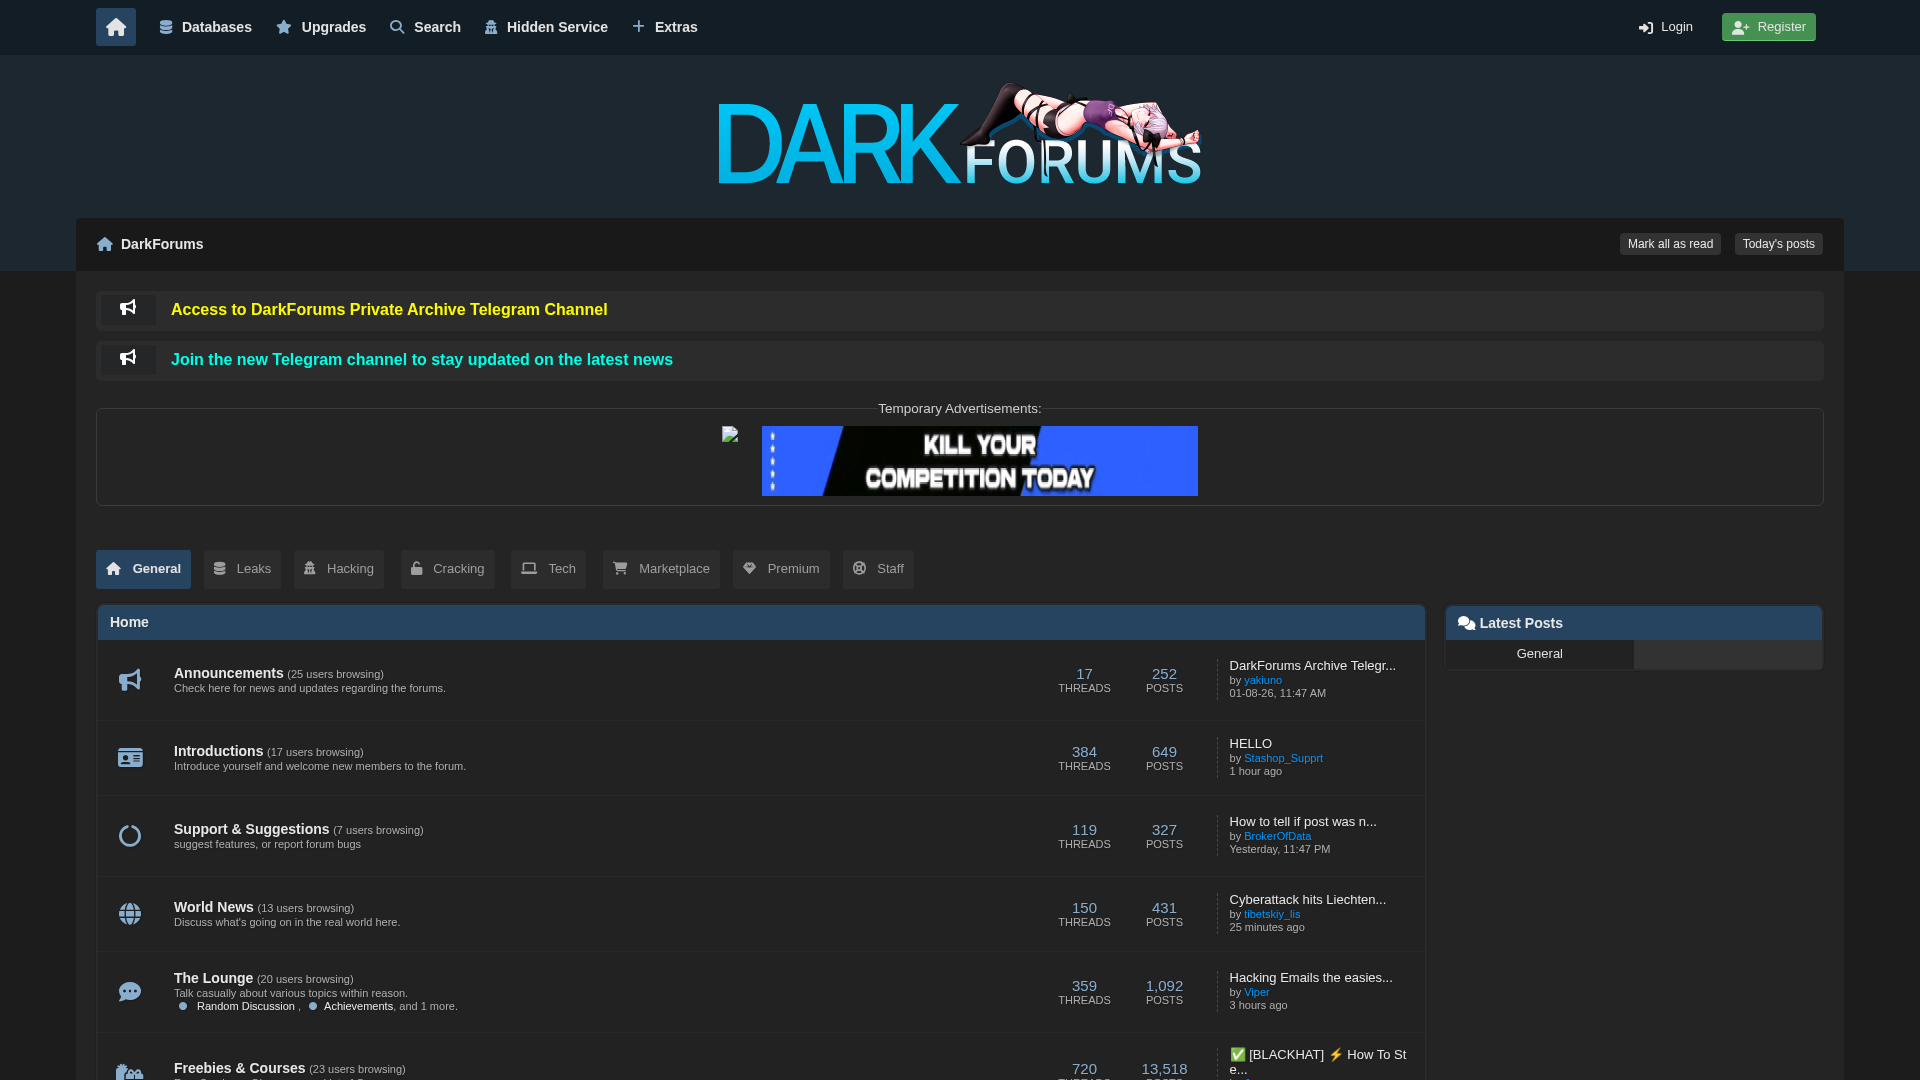Switch to the Leaks category tab
The image size is (1920, 1080).
tap(242, 569)
